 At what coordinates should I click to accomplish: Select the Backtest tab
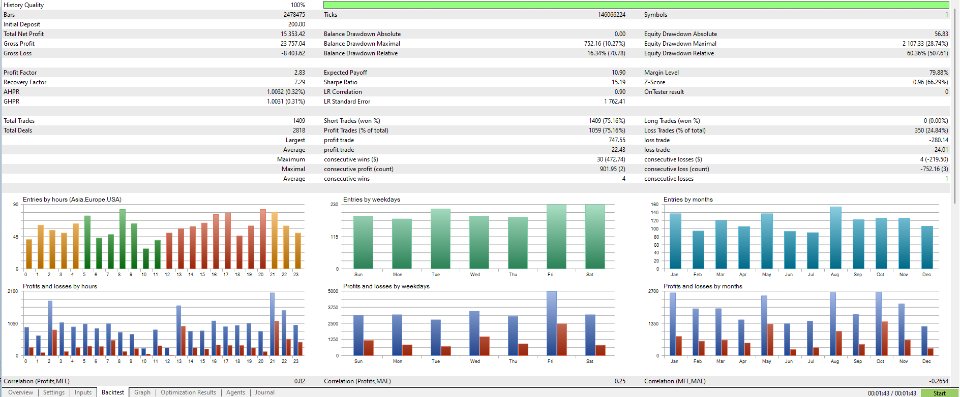pyautogui.click(x=113, y=393)
